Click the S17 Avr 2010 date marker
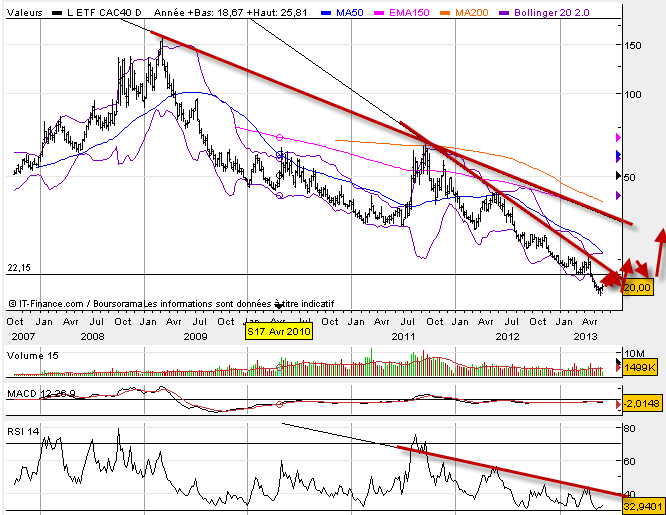 (279, 330)
